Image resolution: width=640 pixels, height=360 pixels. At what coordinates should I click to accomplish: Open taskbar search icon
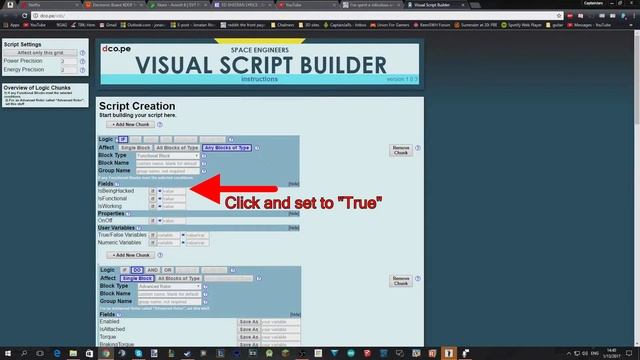24,353
